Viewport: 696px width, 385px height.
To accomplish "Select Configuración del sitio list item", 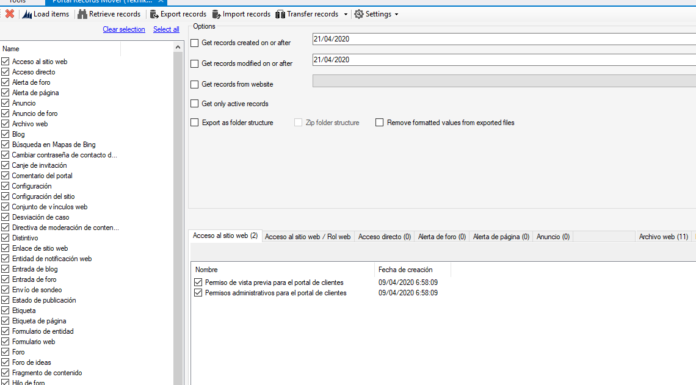I will [43, 196].
